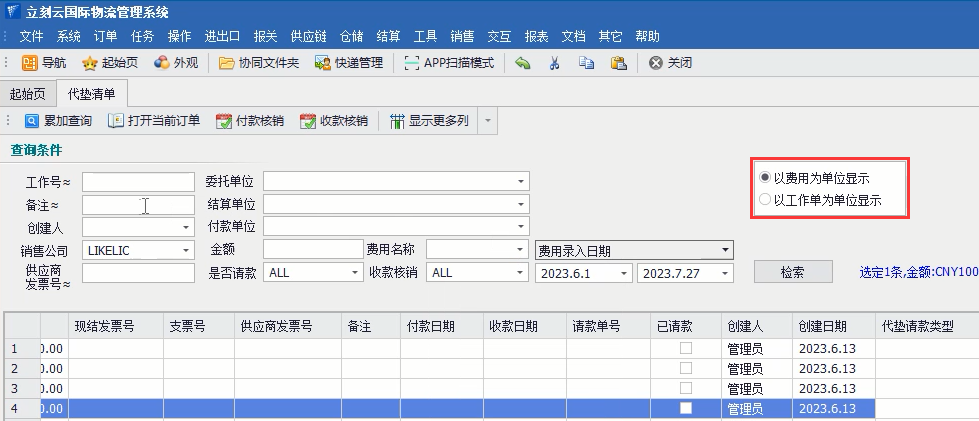Click into the 工作号 input field
This screenshot has width=979, height=421.
[139, 182]
